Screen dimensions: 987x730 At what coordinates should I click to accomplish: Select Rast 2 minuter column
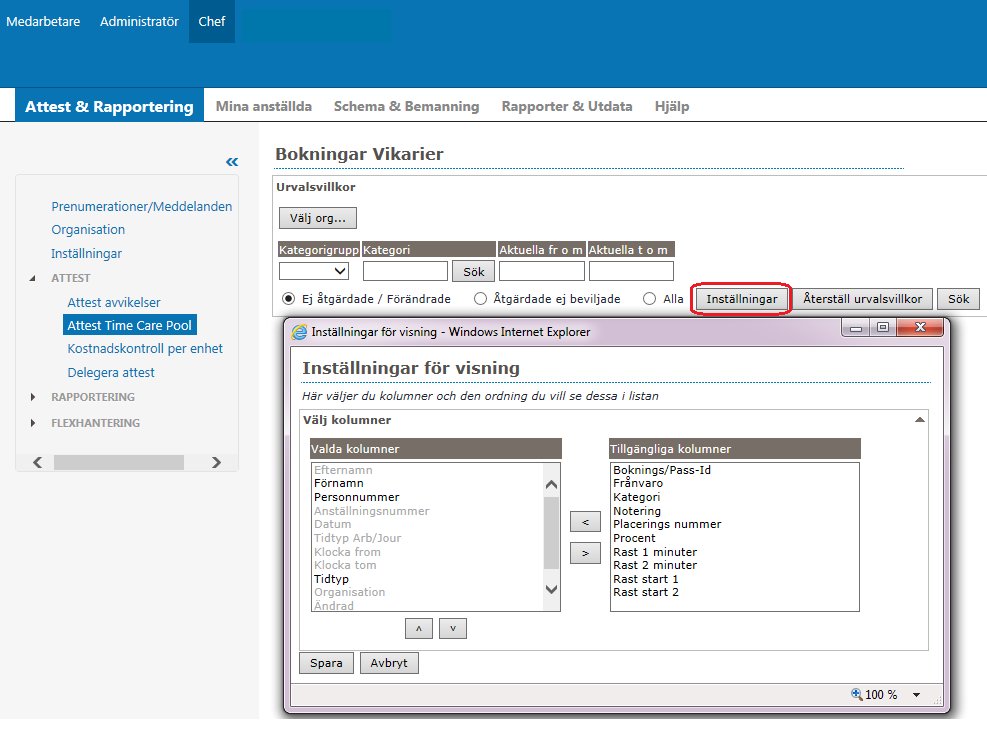[x=655, y=565]
